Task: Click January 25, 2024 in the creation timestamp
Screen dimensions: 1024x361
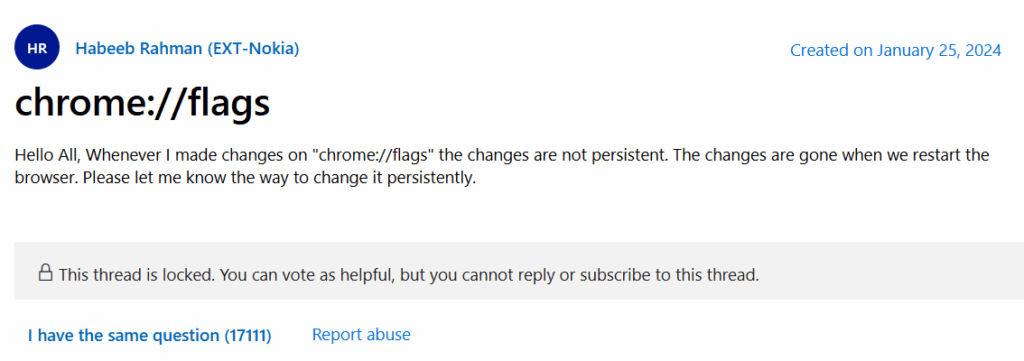Action: (x=939, y=50)
